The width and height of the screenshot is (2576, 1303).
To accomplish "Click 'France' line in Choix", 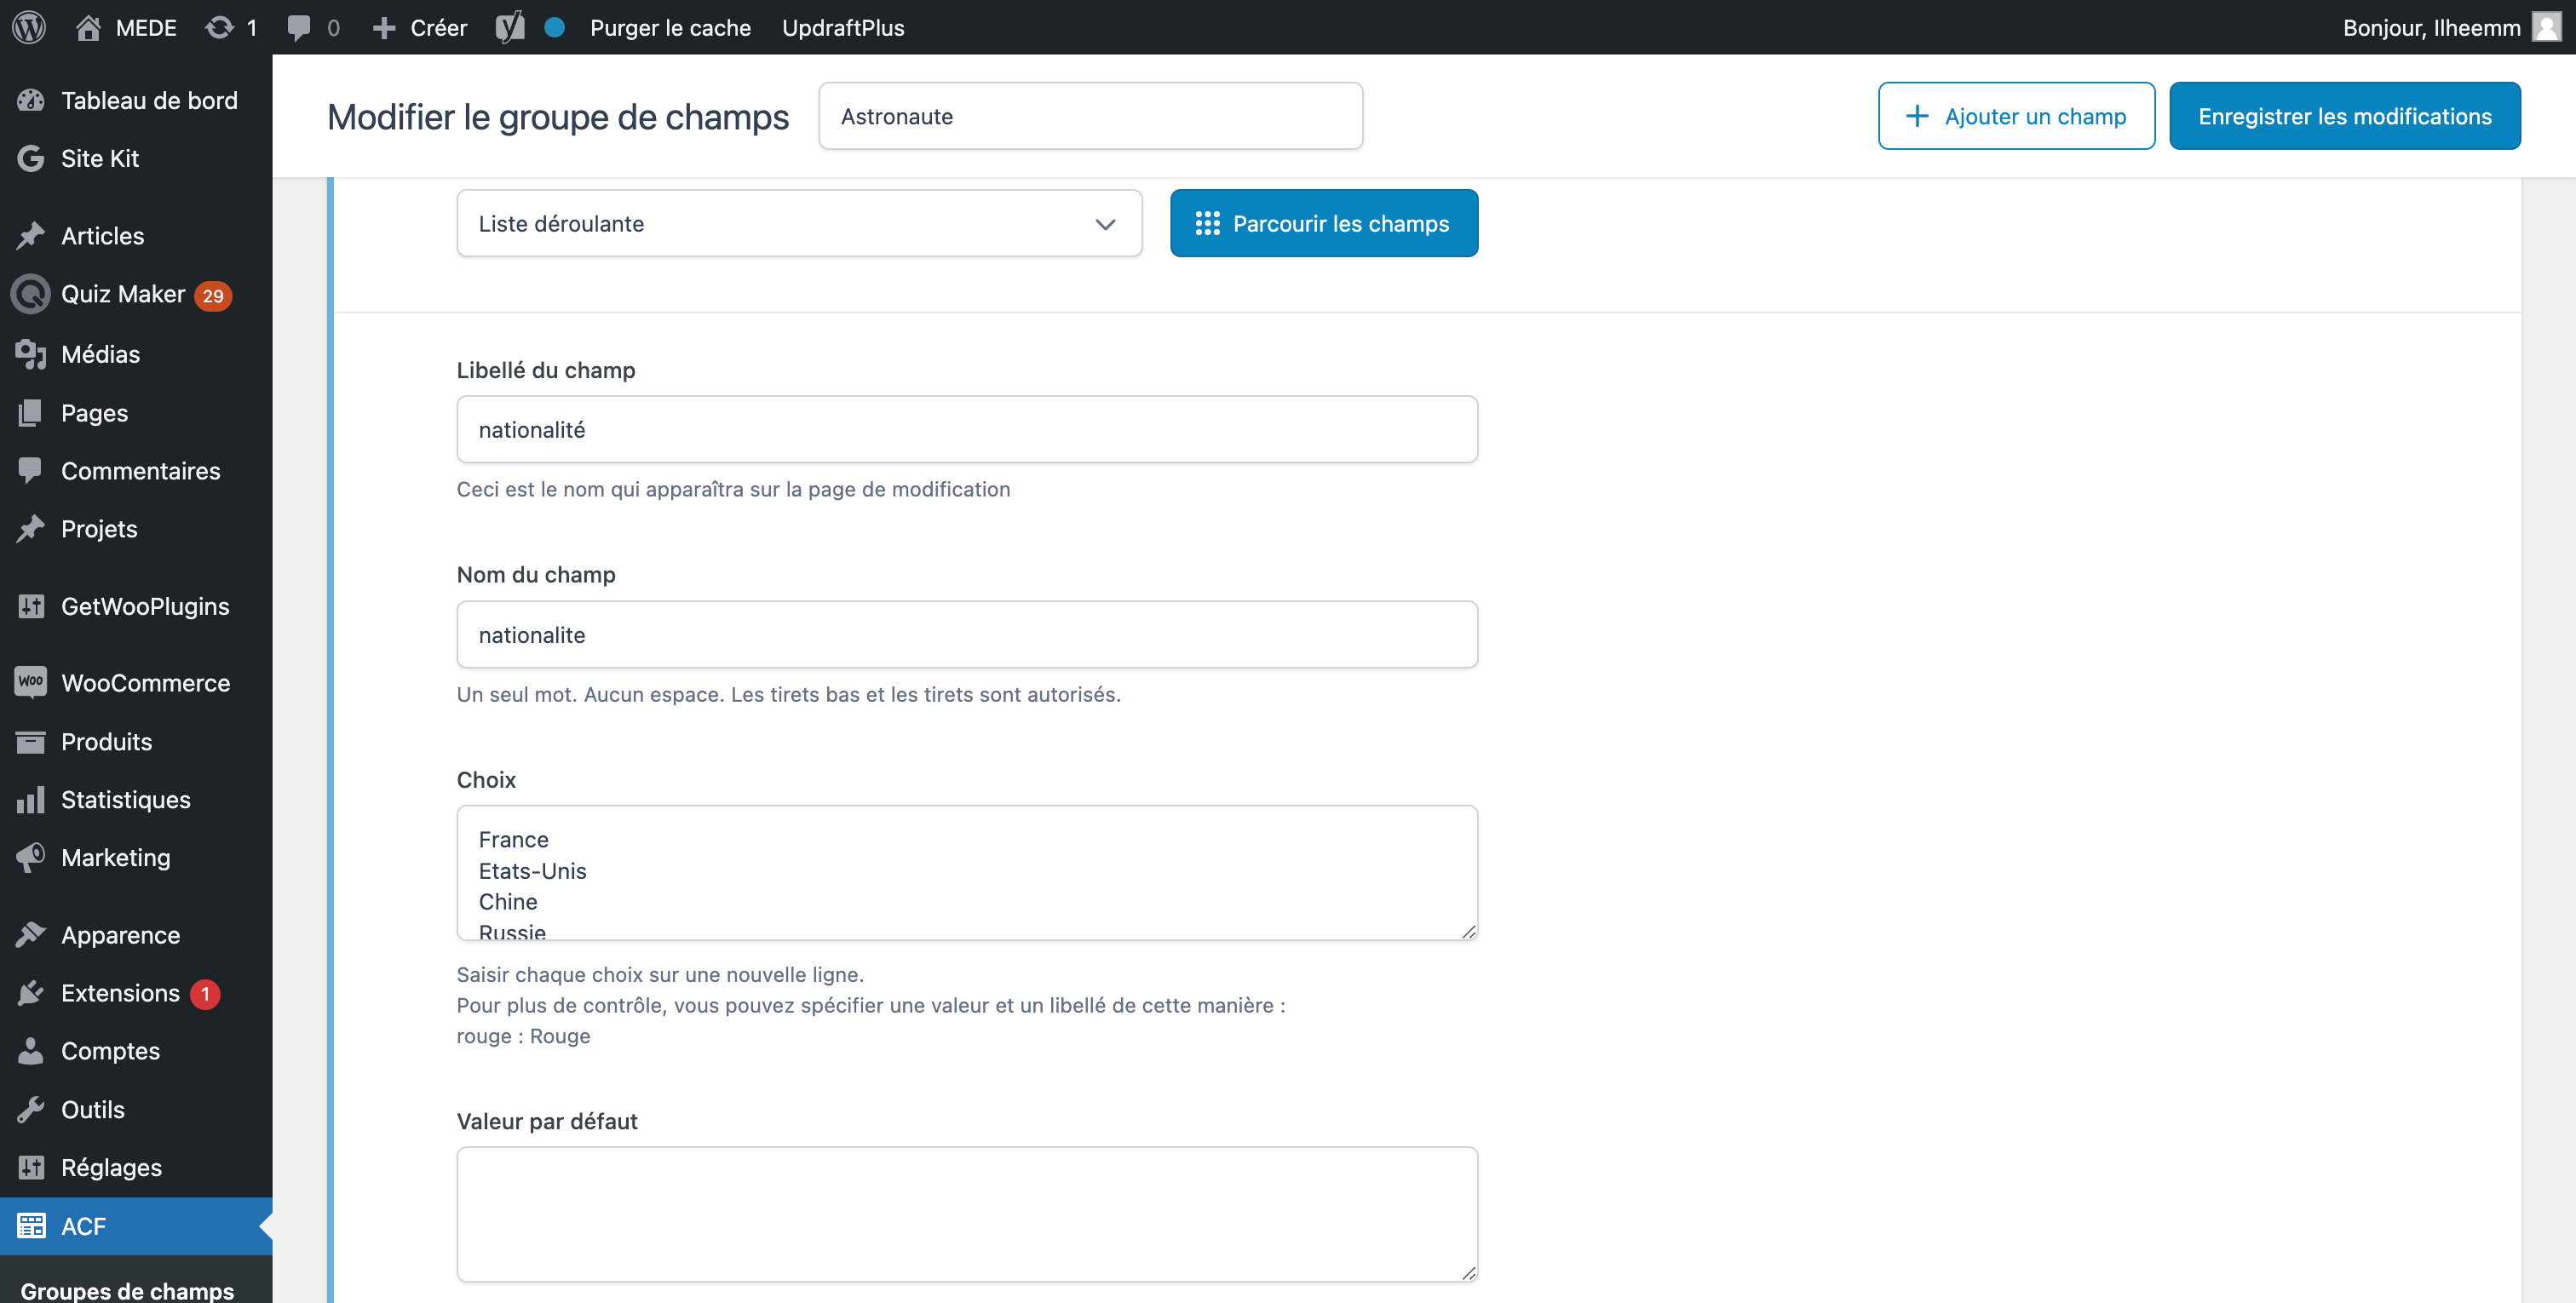I will point(513,839).
